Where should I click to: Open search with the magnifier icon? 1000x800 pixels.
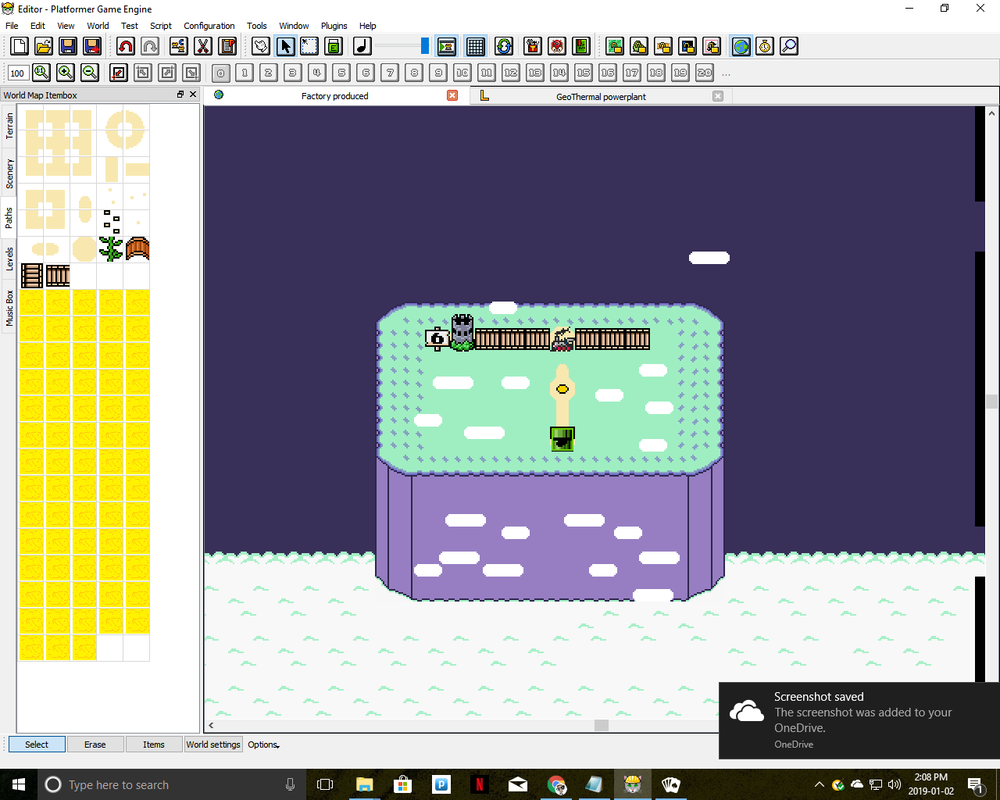(789, 46)
